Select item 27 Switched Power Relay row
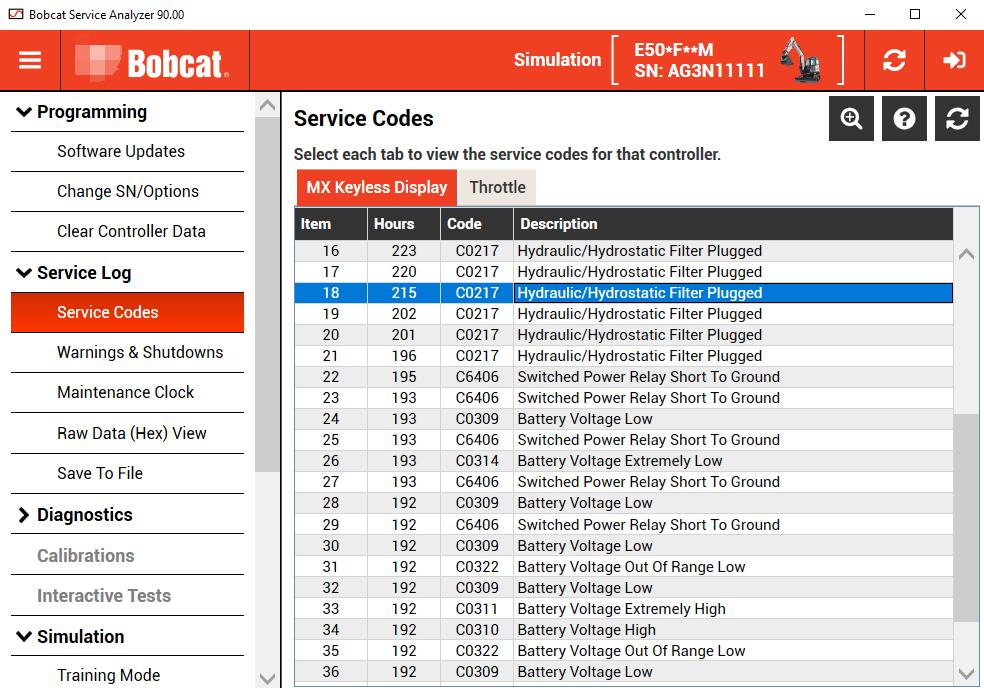The width and height of the screenshot is (984, 688). (x=624, y=482)
